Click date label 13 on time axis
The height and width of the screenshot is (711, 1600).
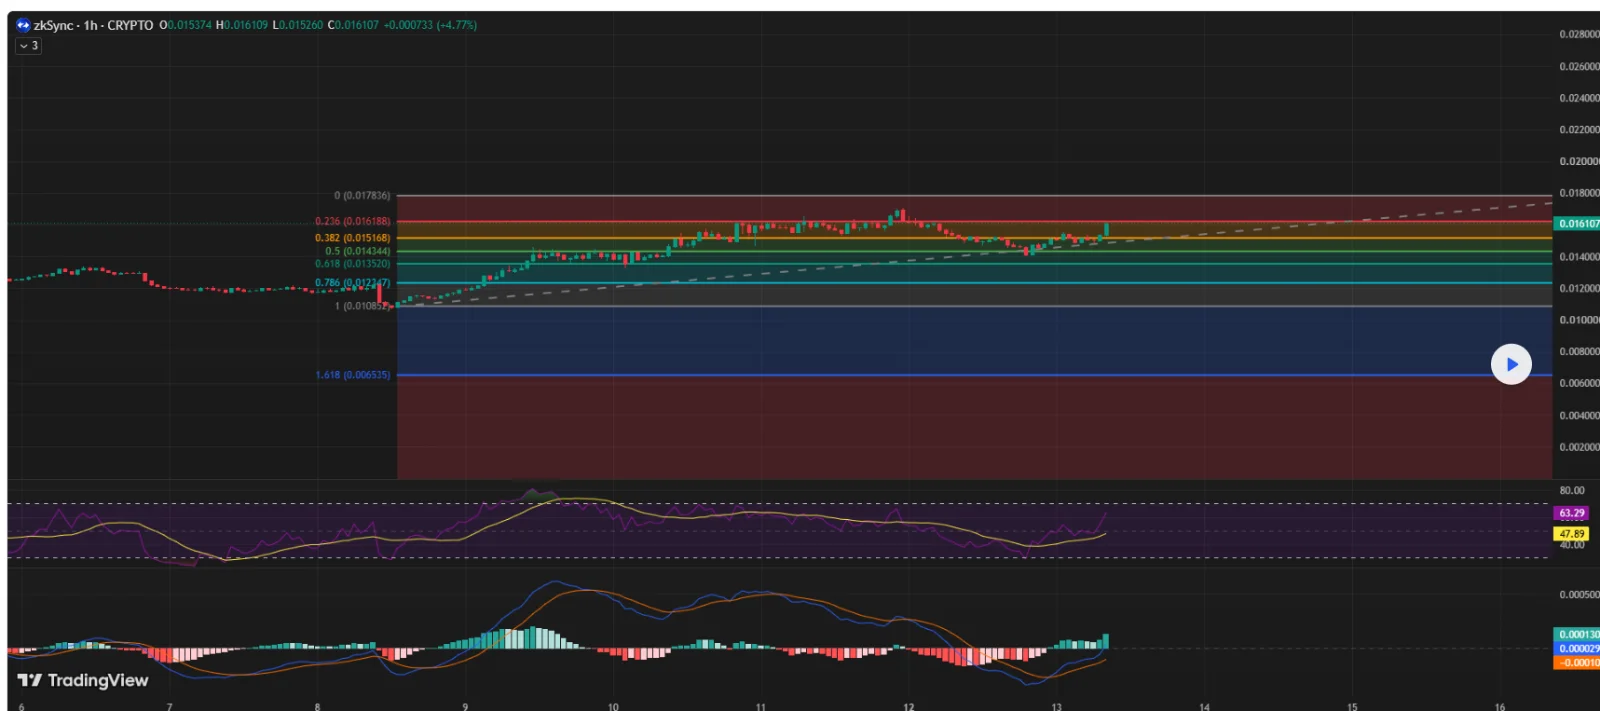1056,706
